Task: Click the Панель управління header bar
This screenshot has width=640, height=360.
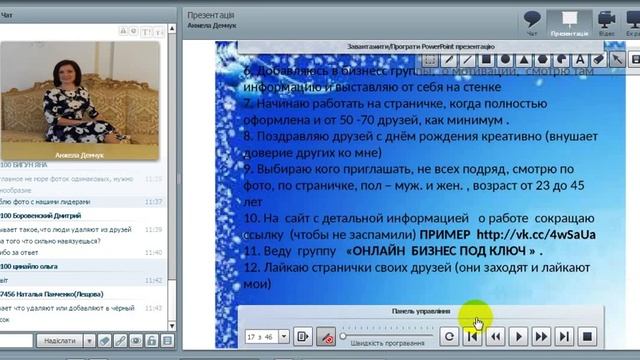Action: (x=421, y=311)
